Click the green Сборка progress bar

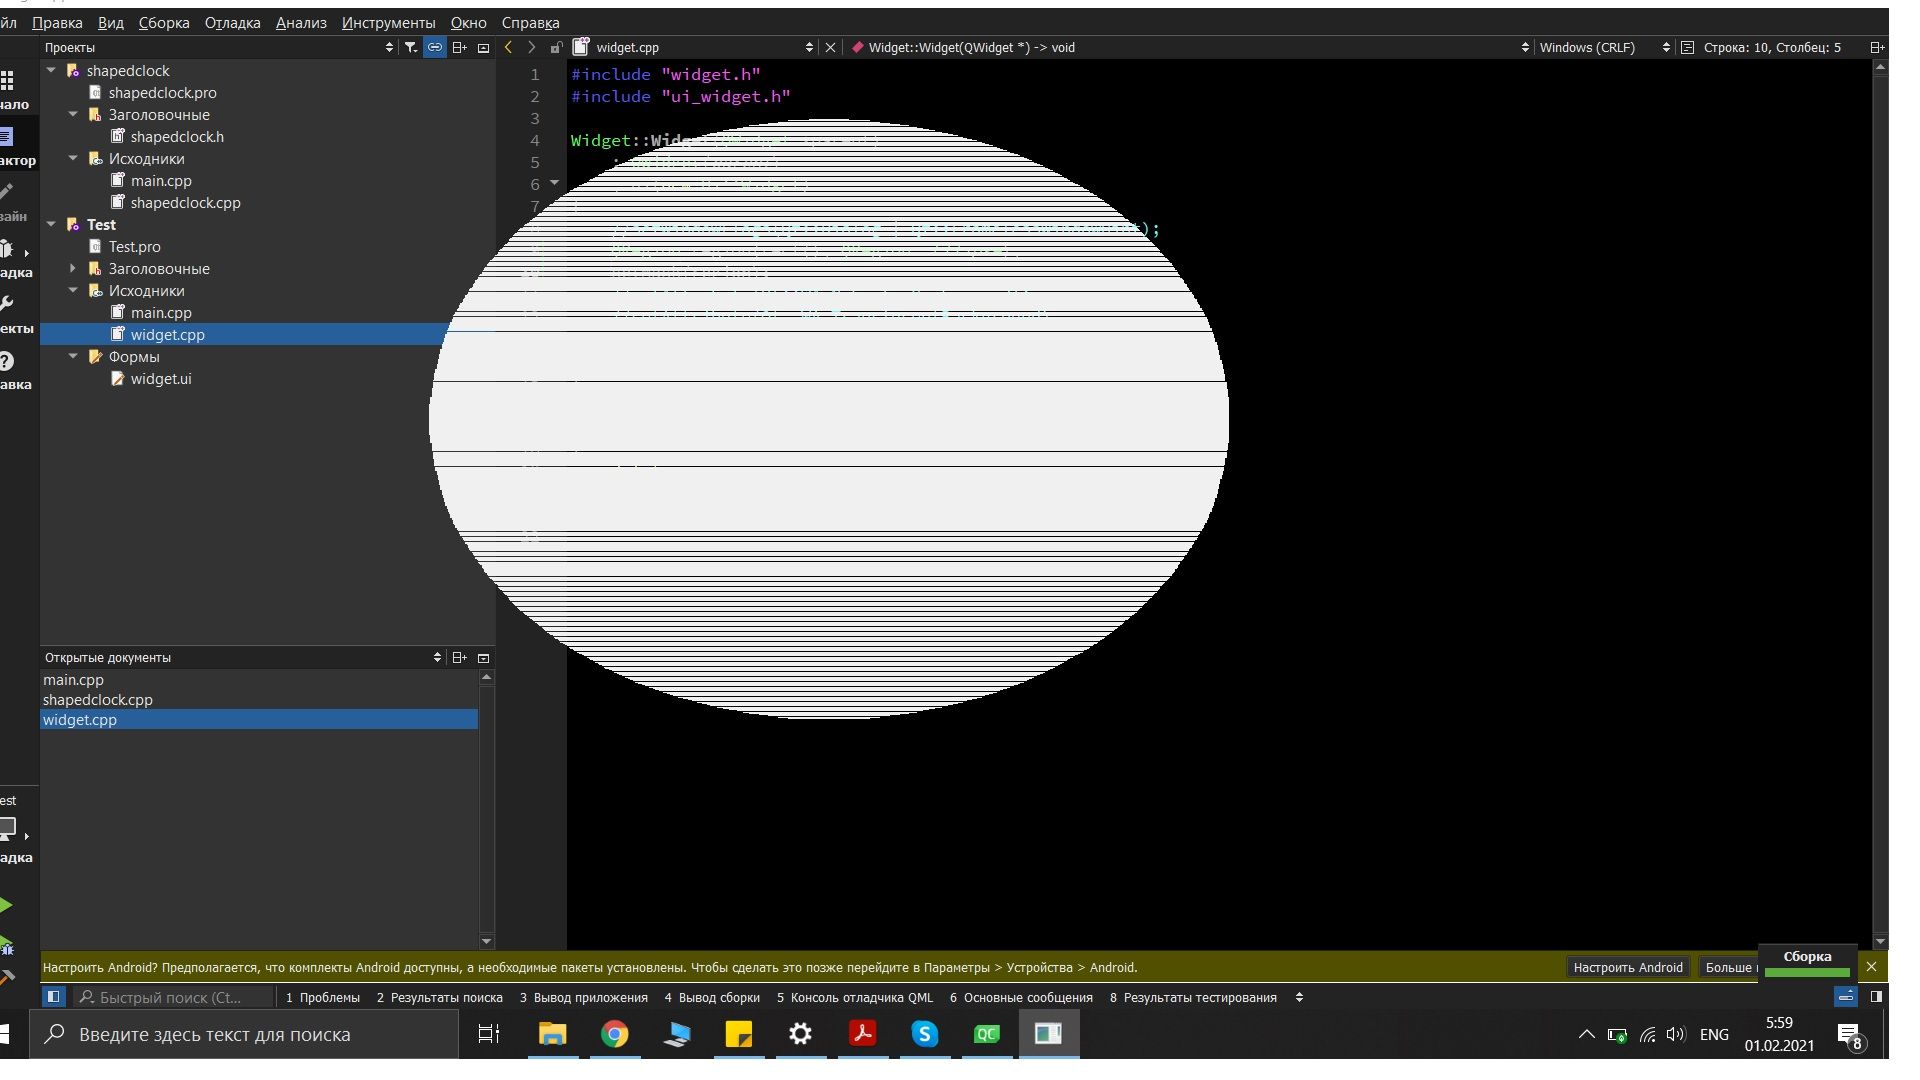pyautogui.click(x=1807, y=971)
